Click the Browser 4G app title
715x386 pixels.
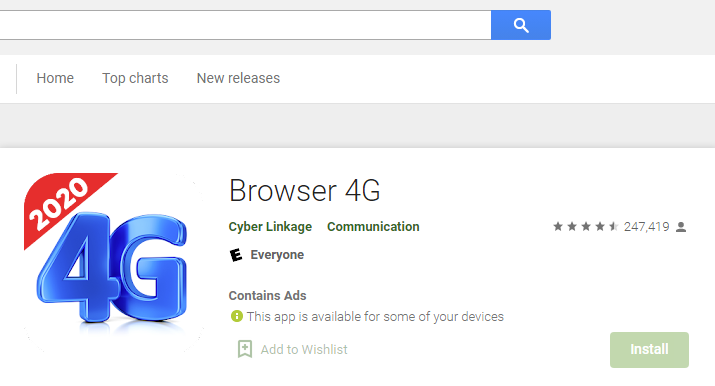click(305, 190)
